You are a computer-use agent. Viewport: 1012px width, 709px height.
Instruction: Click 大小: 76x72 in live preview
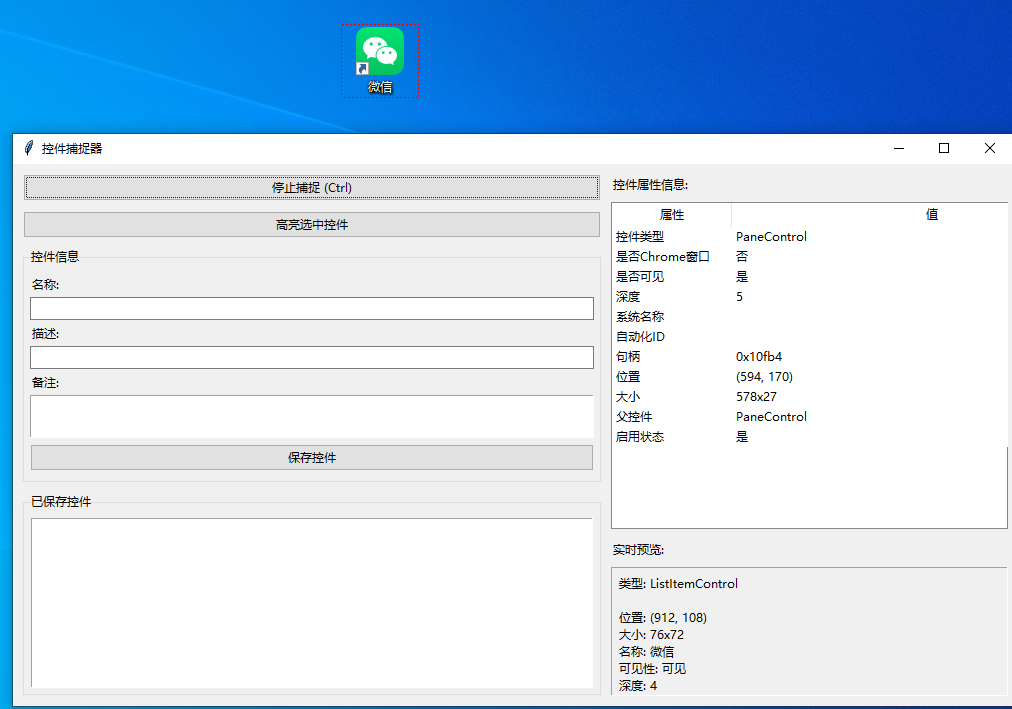click(x=651, y=635)
